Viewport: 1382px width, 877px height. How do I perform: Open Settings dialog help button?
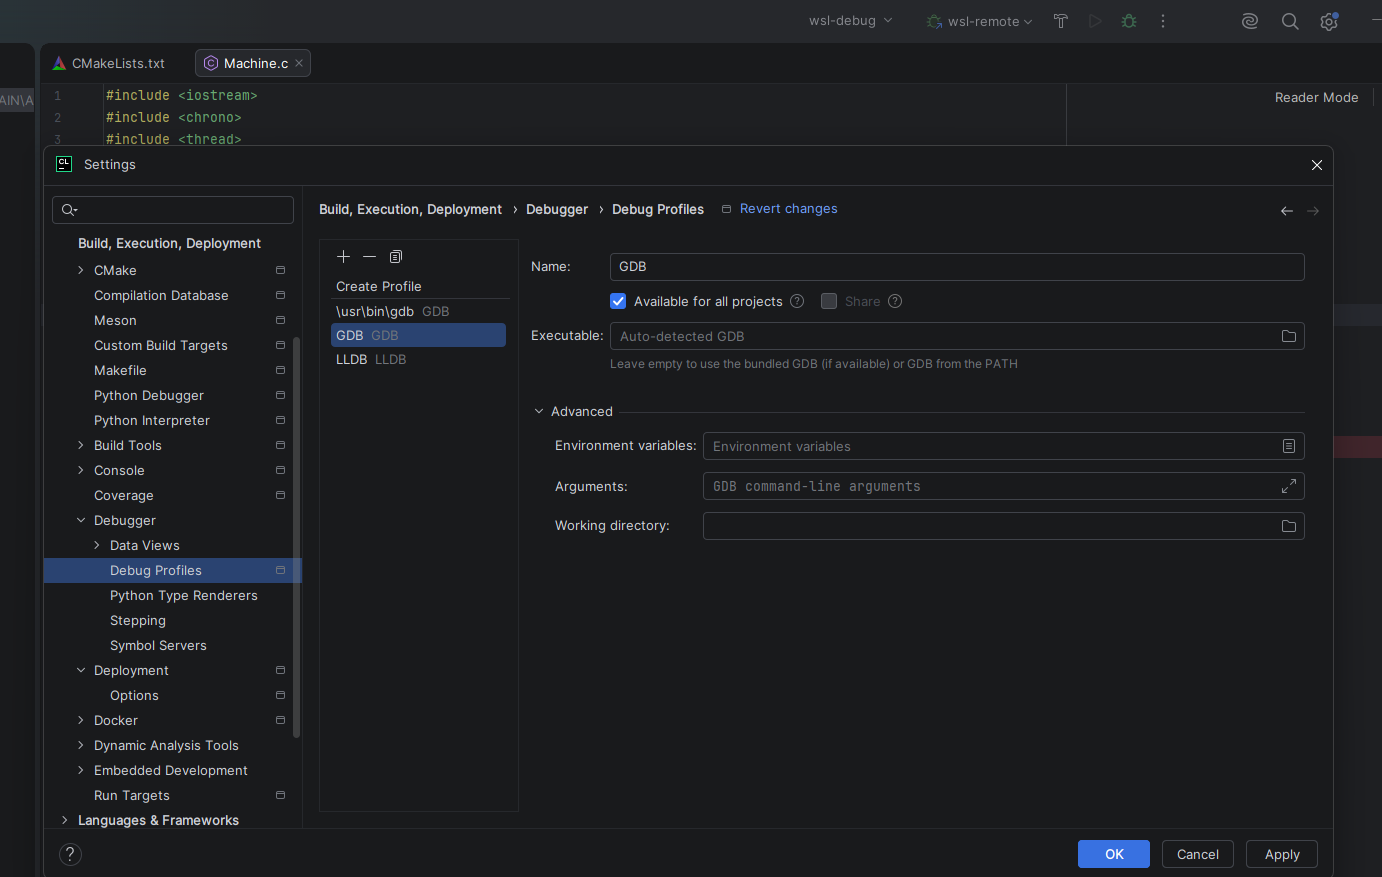click(x=70, y=854)
